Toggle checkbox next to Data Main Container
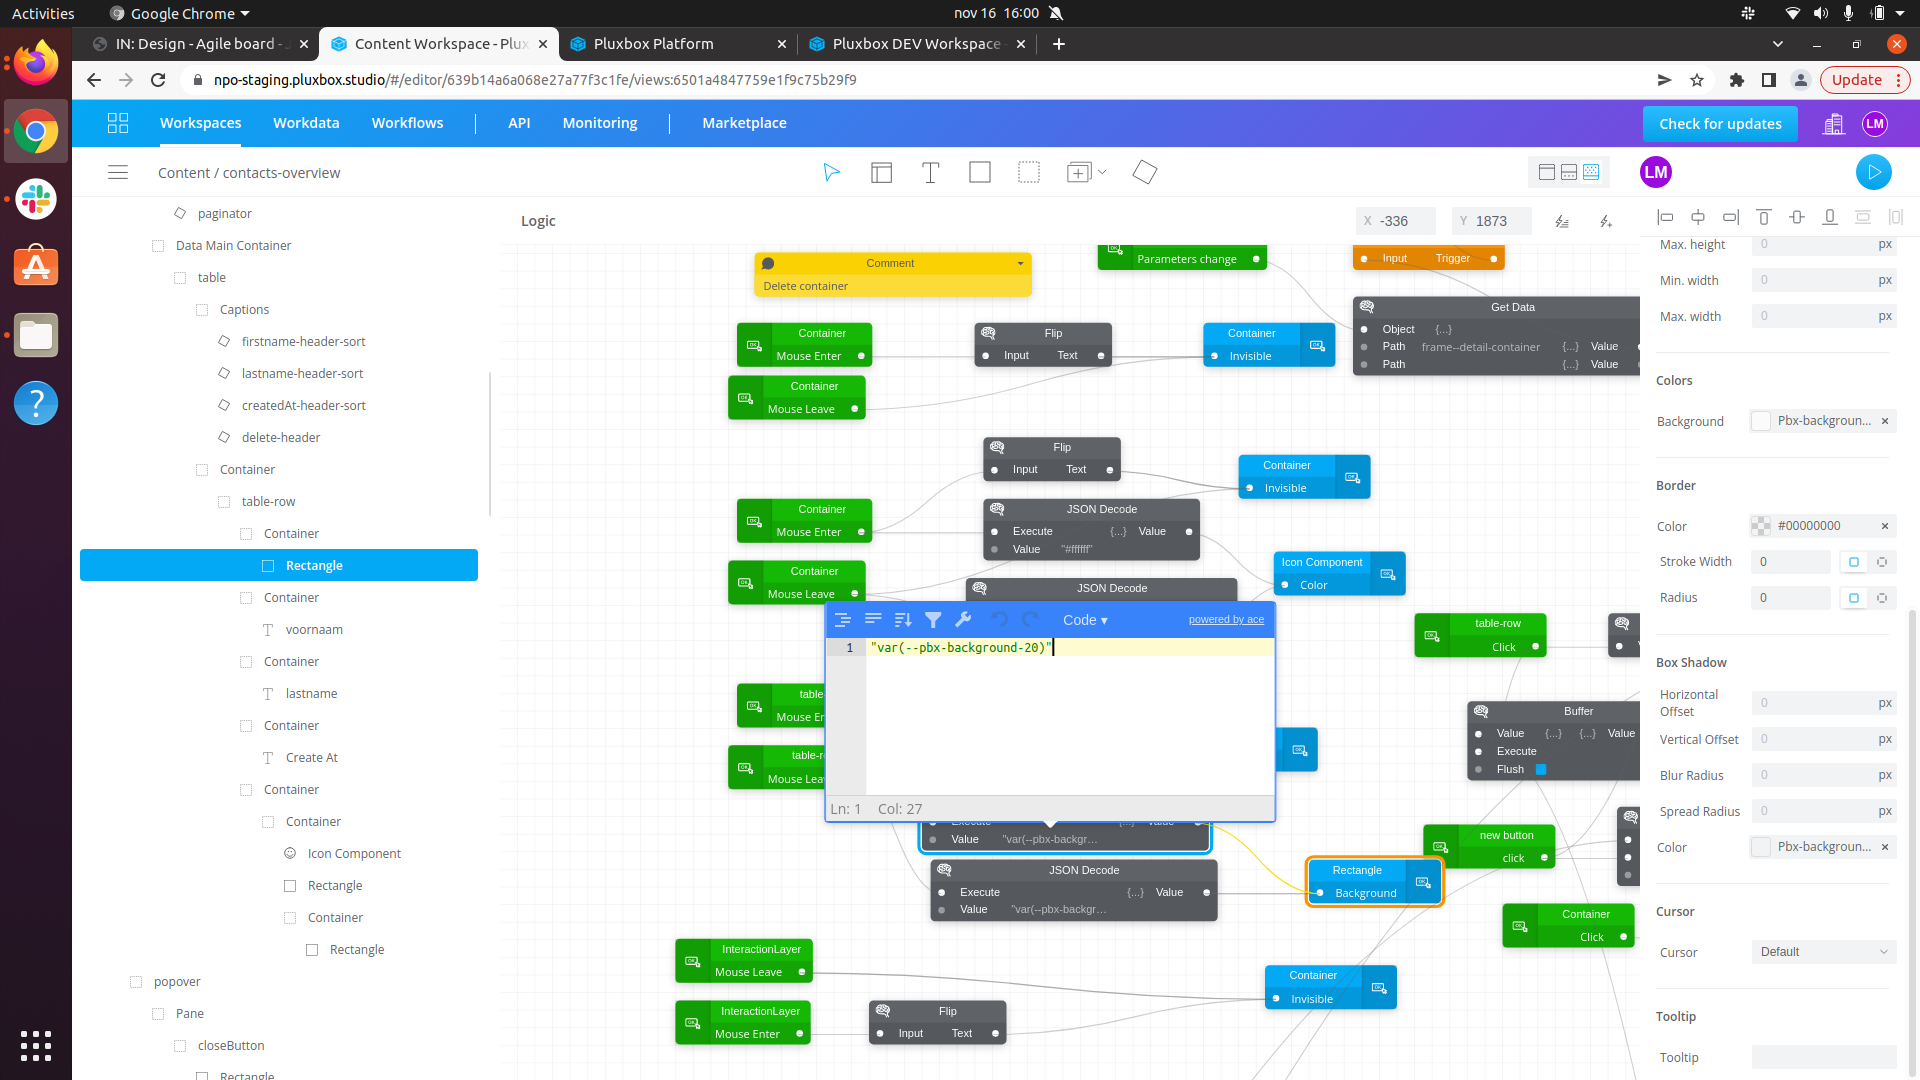 point(158,246)
